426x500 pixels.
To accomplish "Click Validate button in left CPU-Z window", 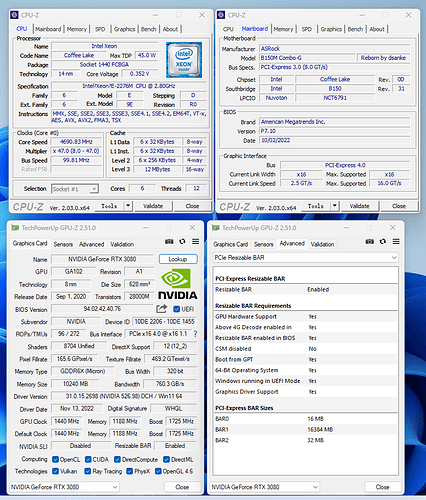I will 153,206.
